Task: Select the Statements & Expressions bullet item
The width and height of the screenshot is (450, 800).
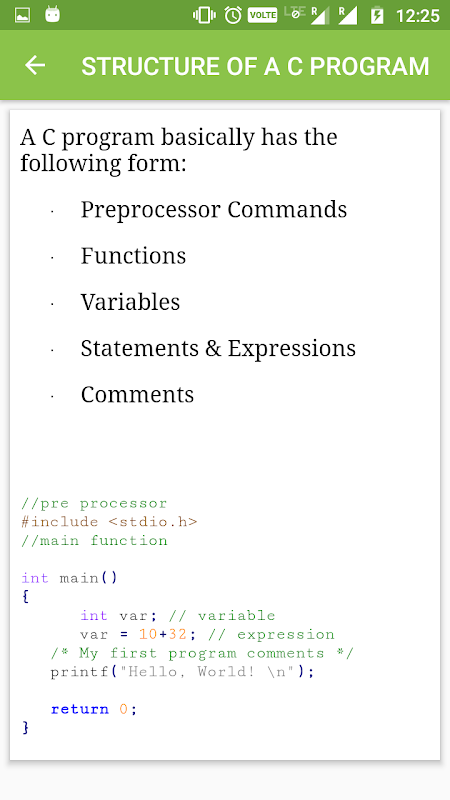Action: click(218, 348)
